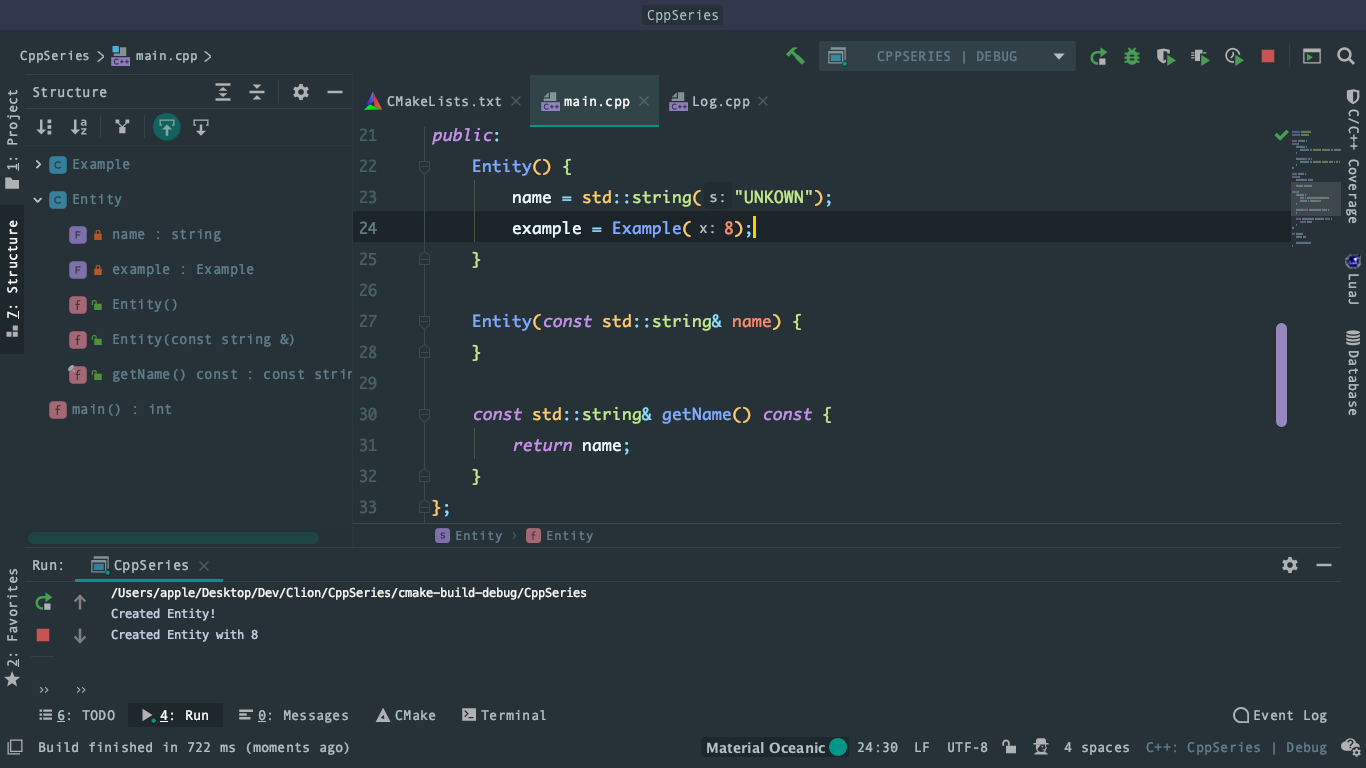Close the CMakeLists.txt tab
Image resolution: width=1366 pixels, height=768 pixels.
point(516,101)
